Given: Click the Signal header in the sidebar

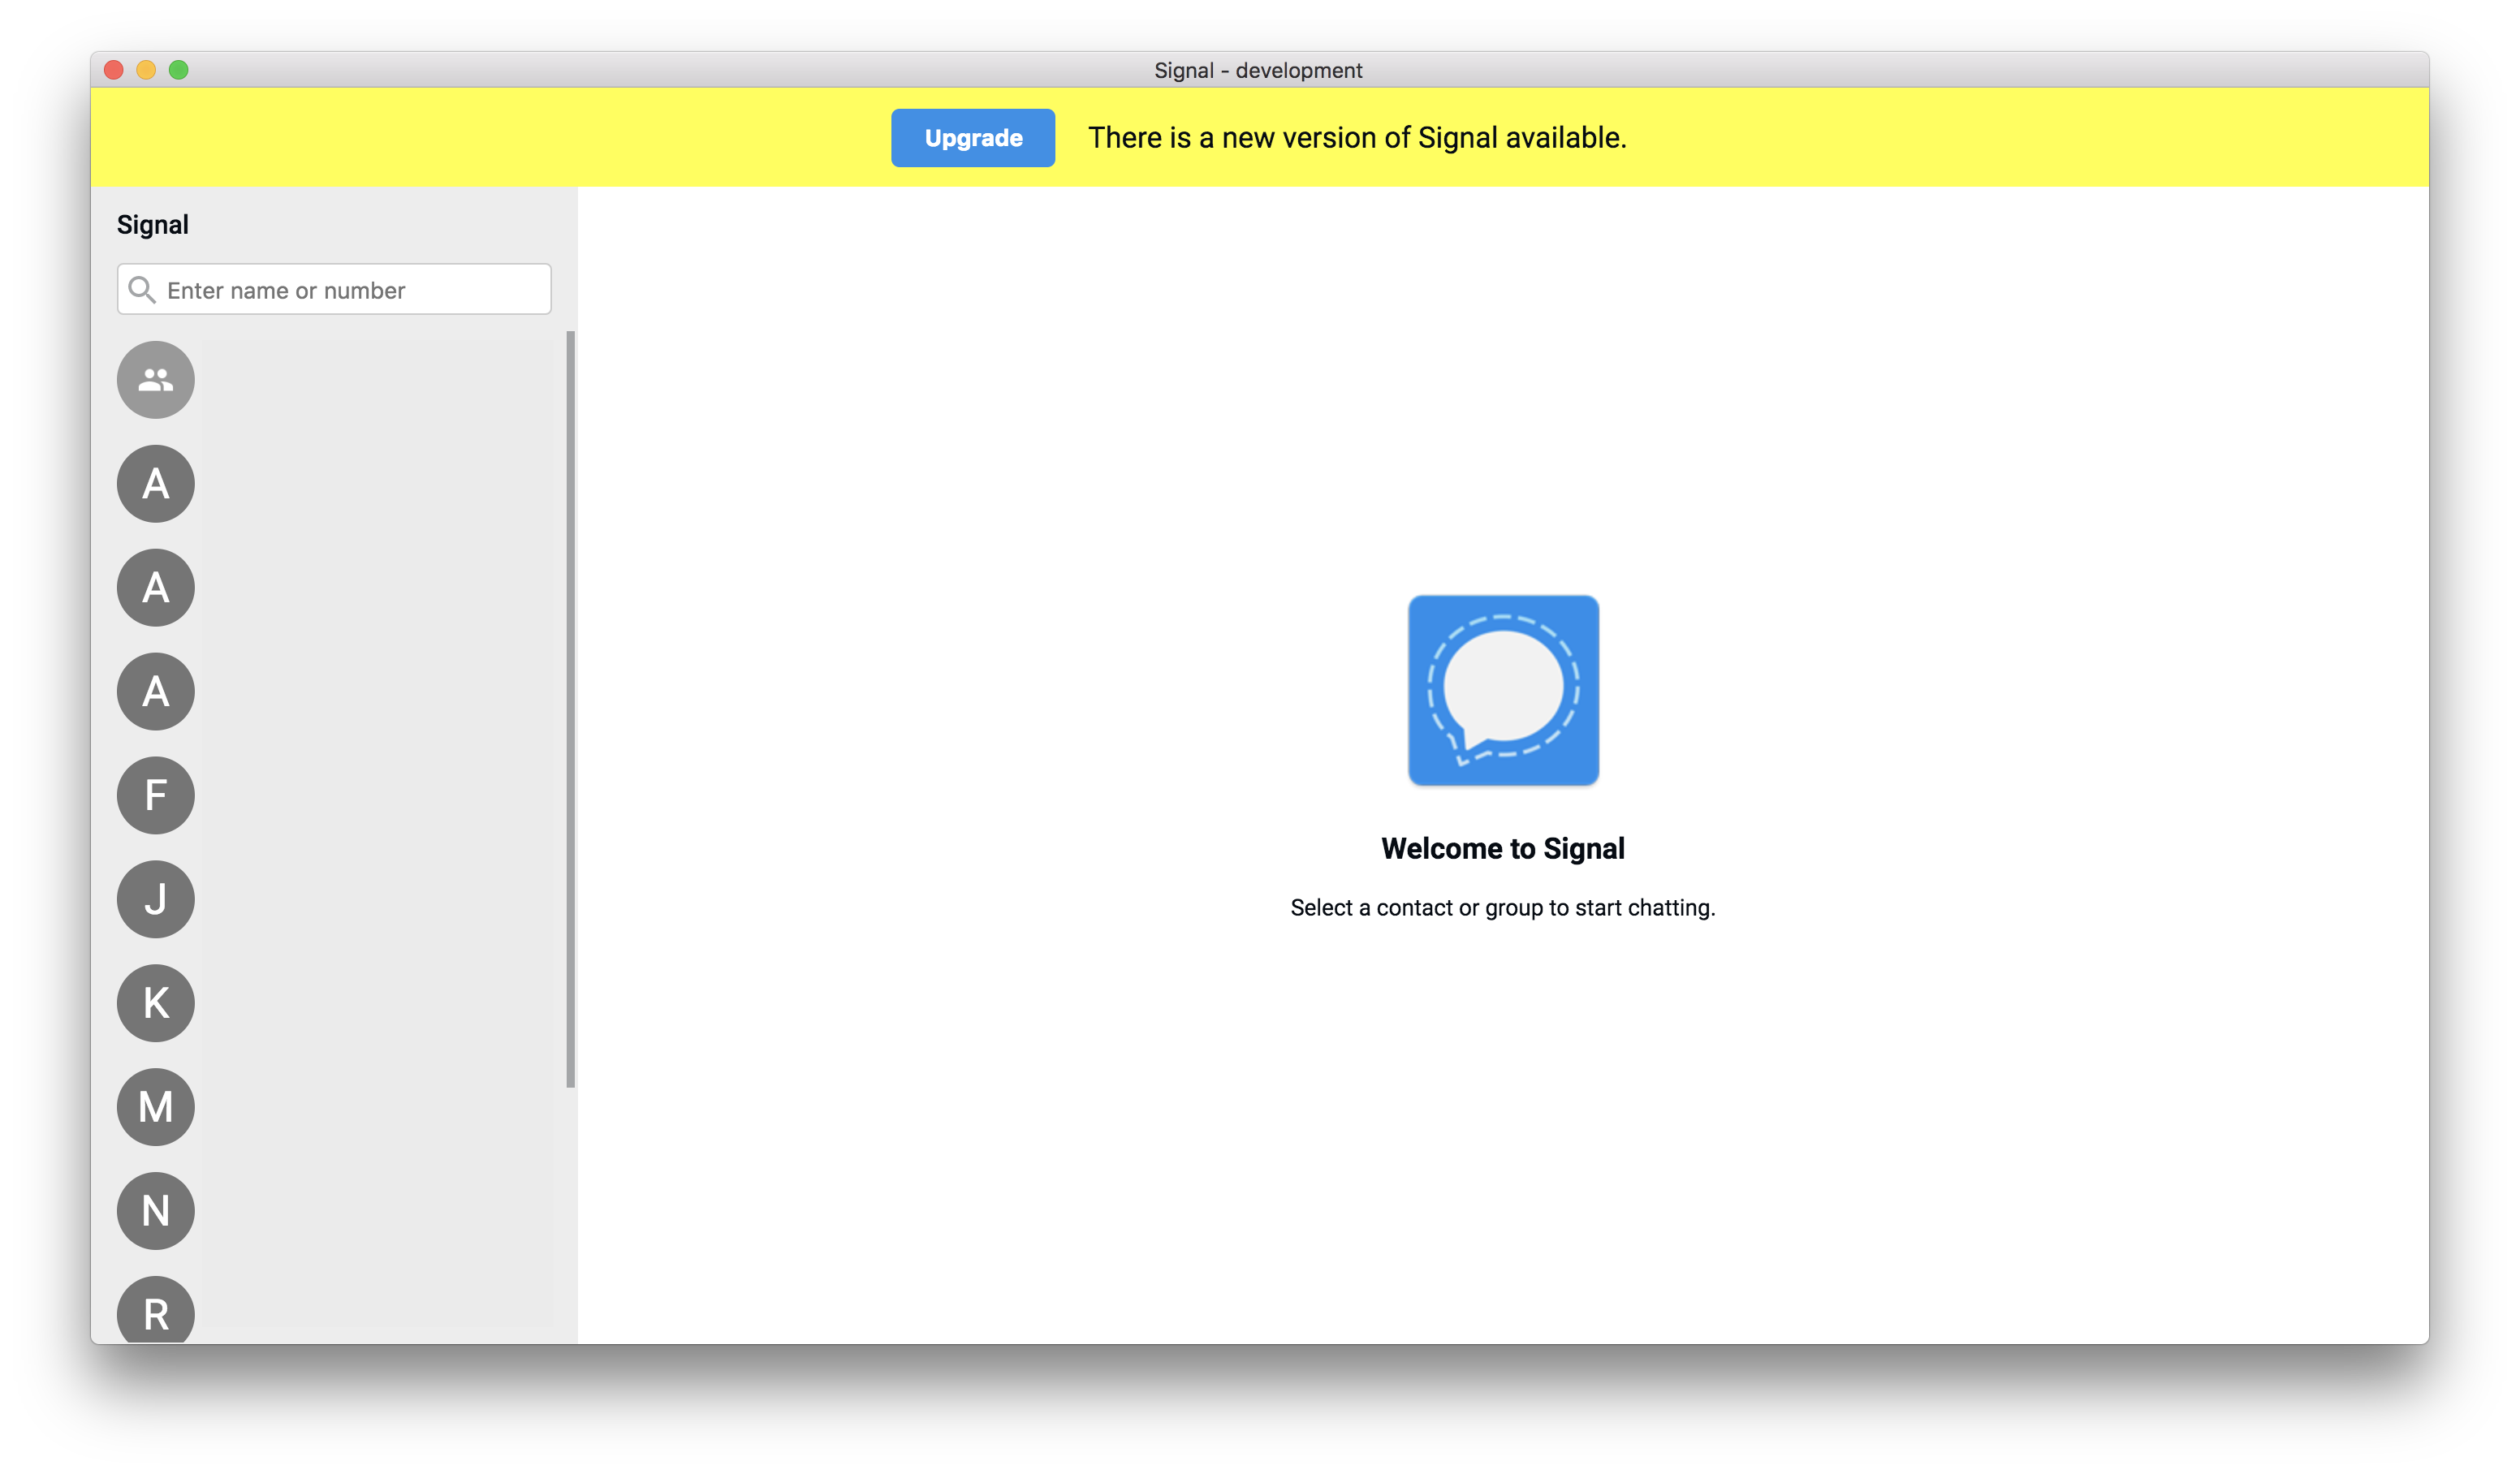Looking at the screenshot, I should 153,225.
